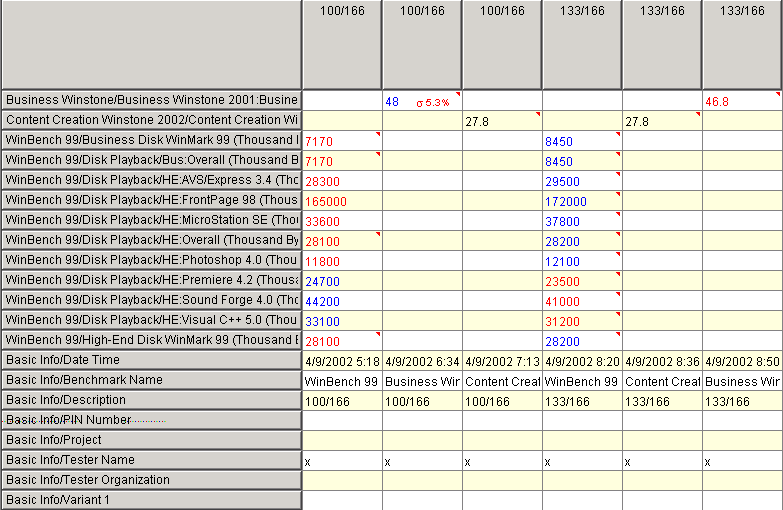
Task: Select the Basic Info/Description row header
Action: [151, 400]
